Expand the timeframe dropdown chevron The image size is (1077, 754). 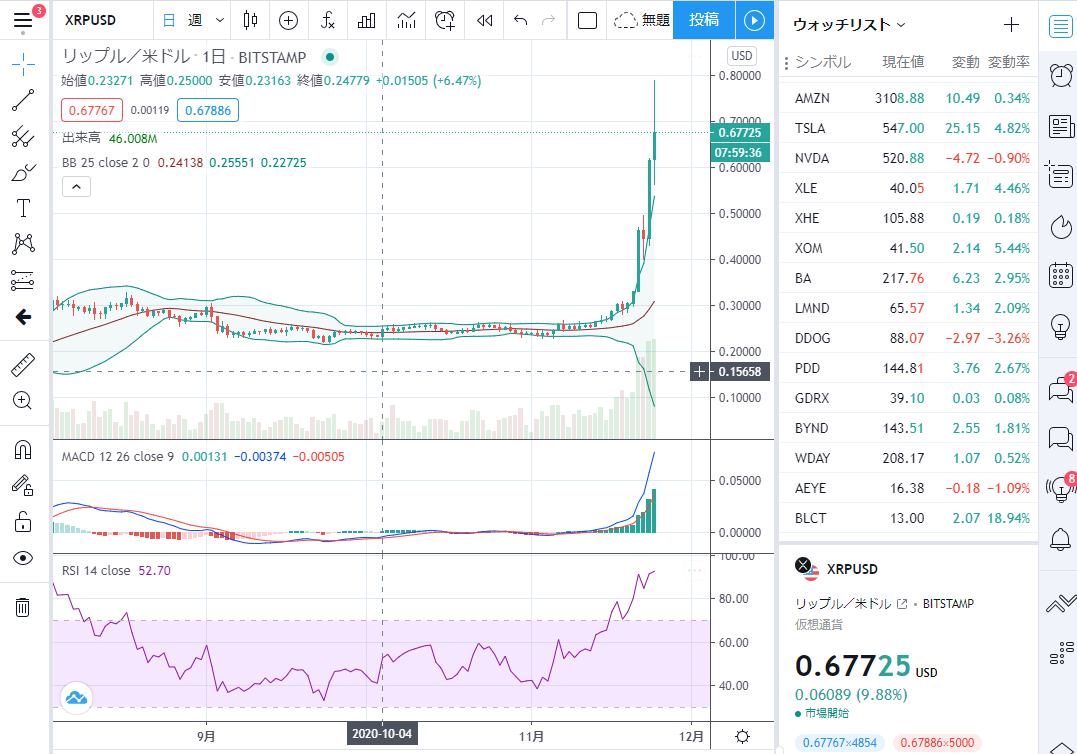pyautogui.click(x=220, y=20)
